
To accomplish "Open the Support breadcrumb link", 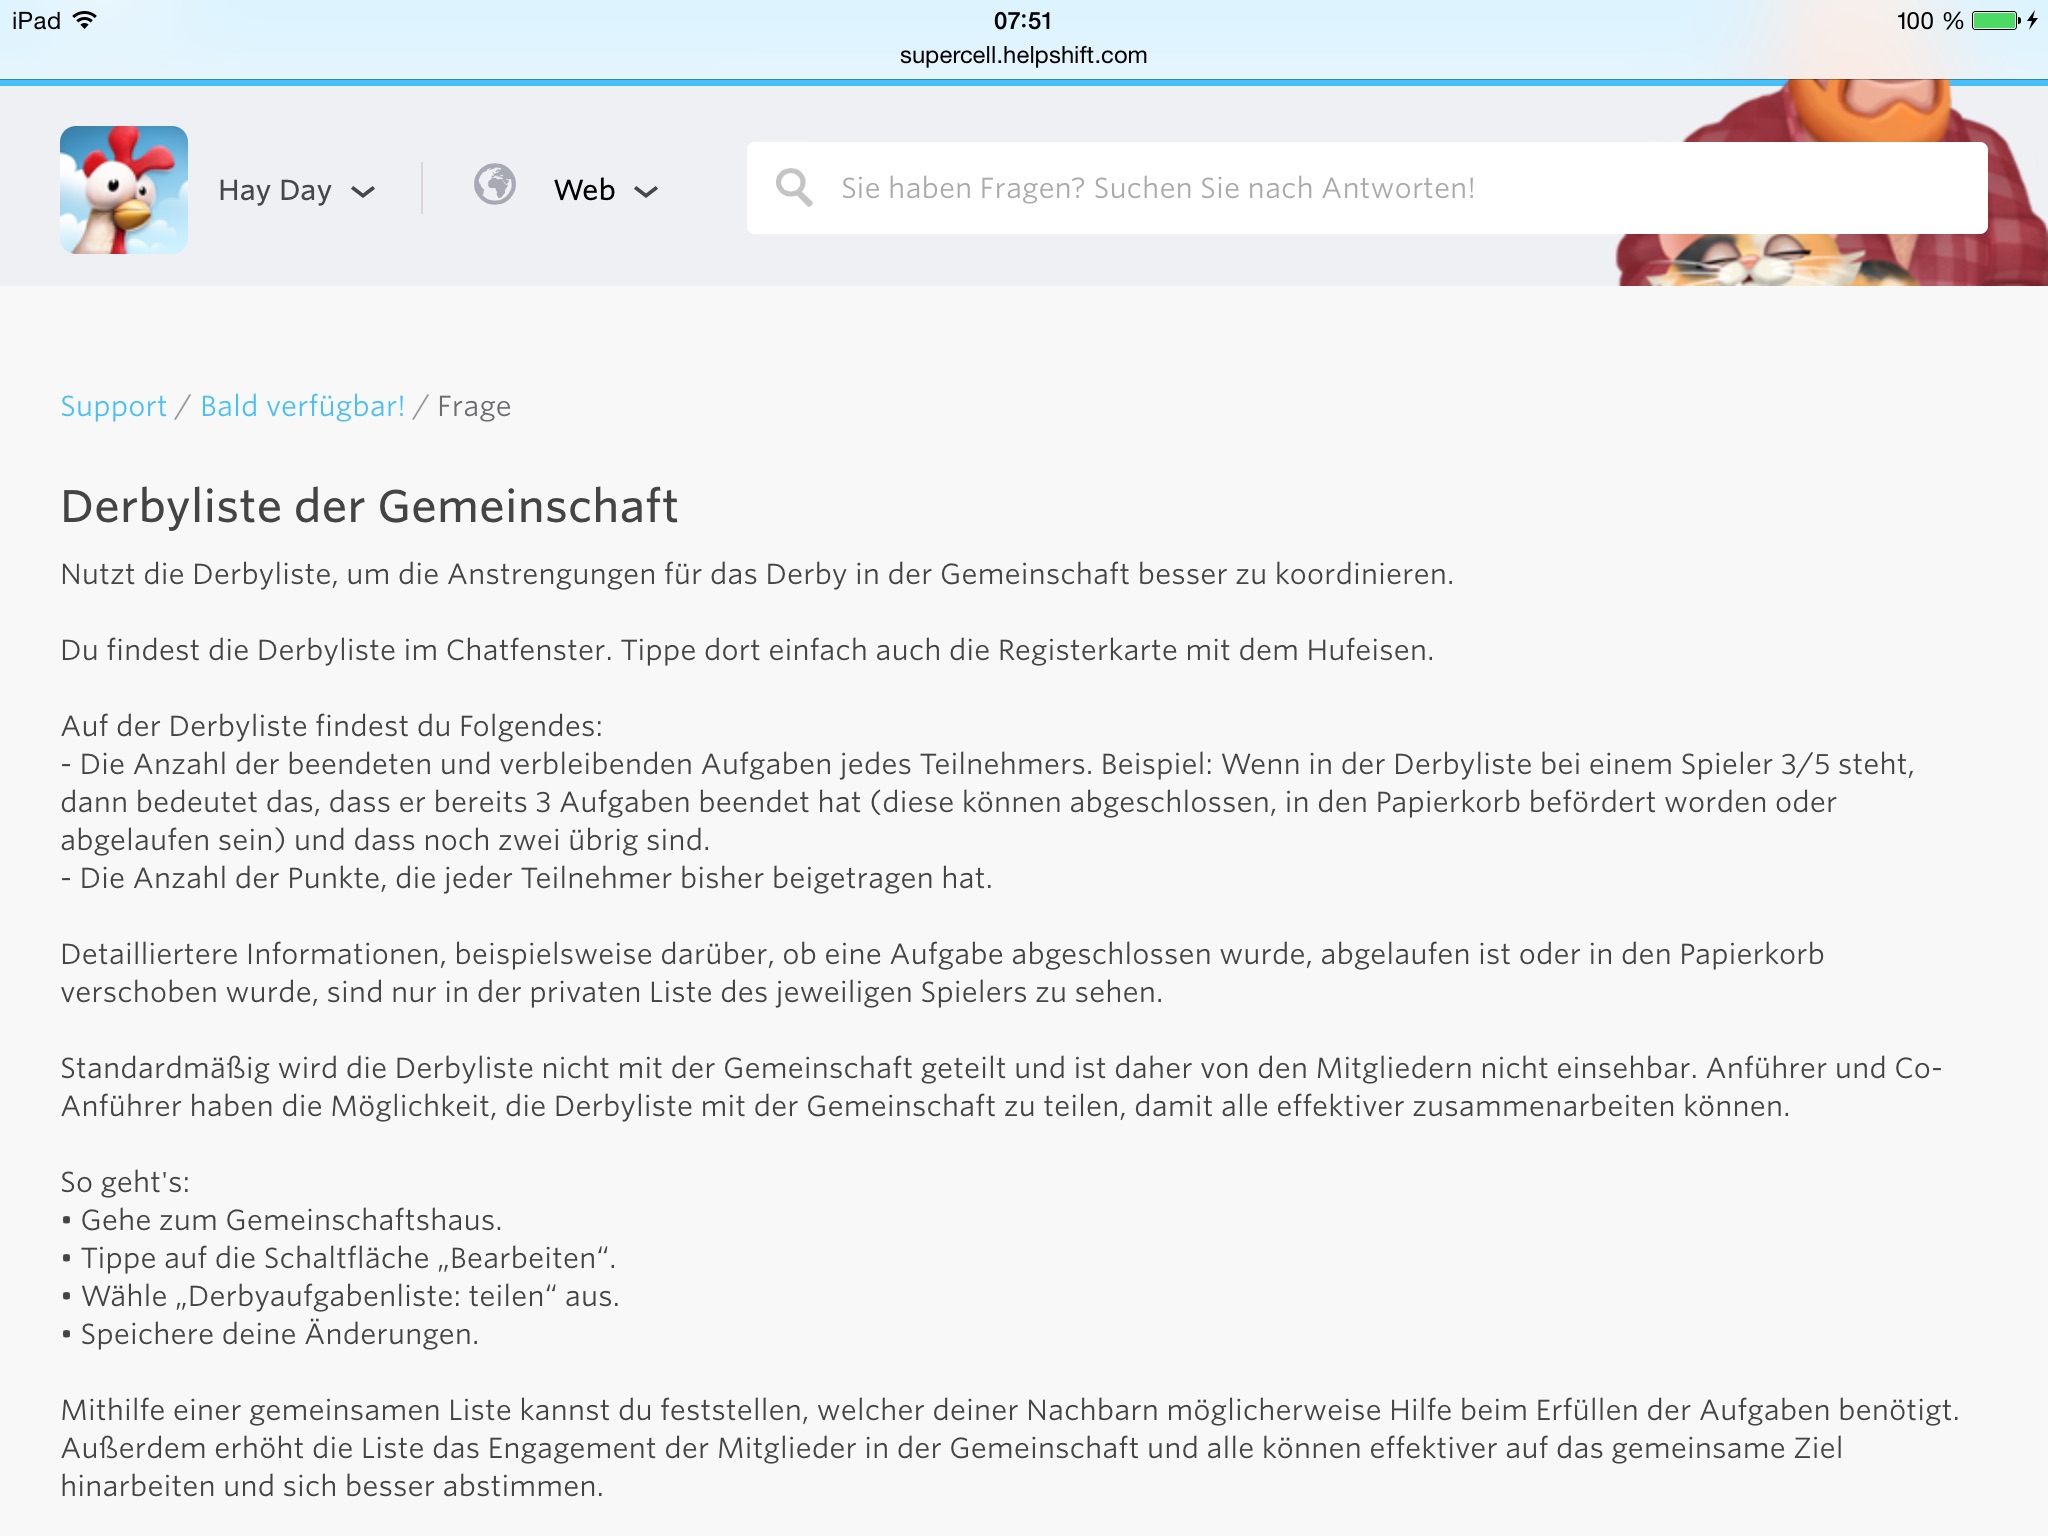I will [x=113, y=406].
